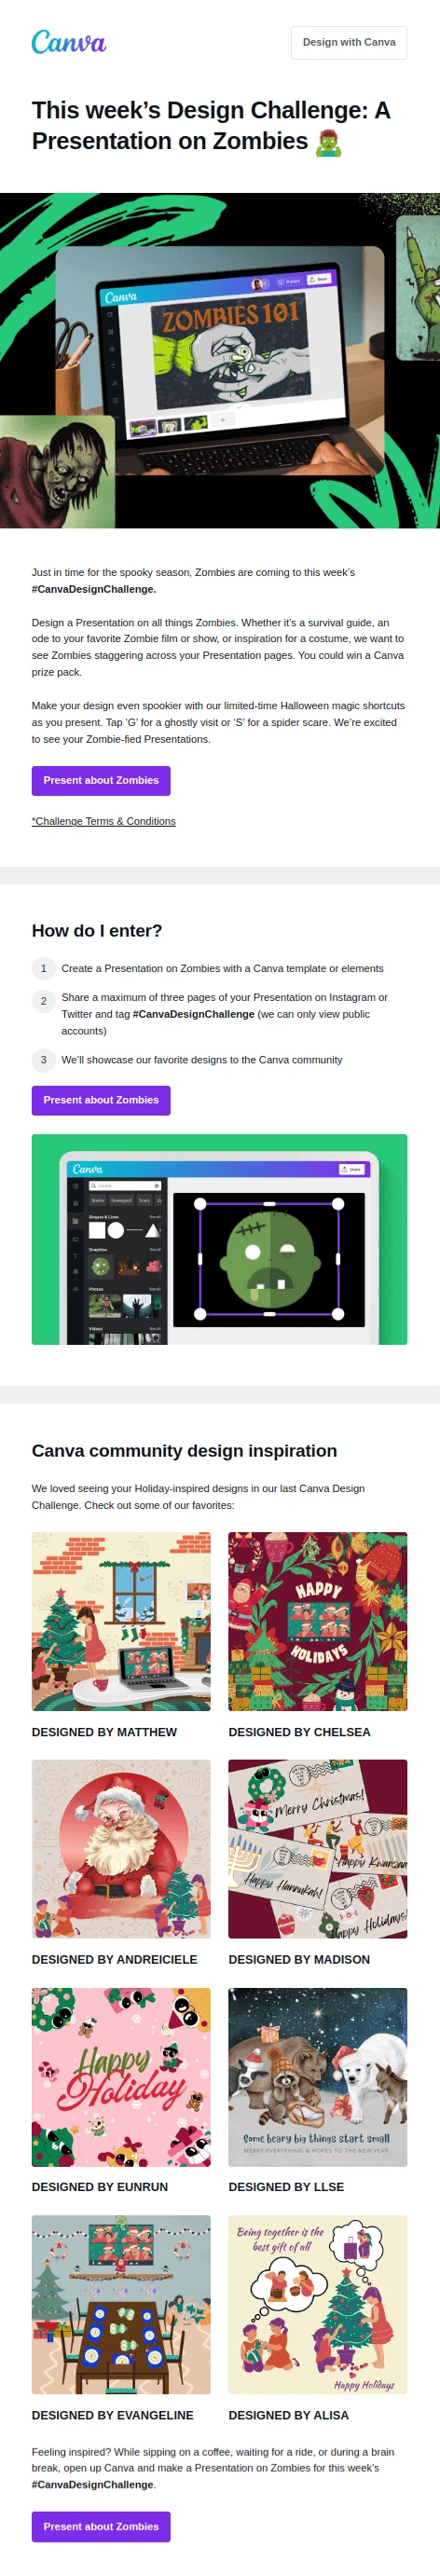Screen dimensions: 440x2576
Task: Click 'Create a Presentation on Zombies' step text
Action: 222,969
